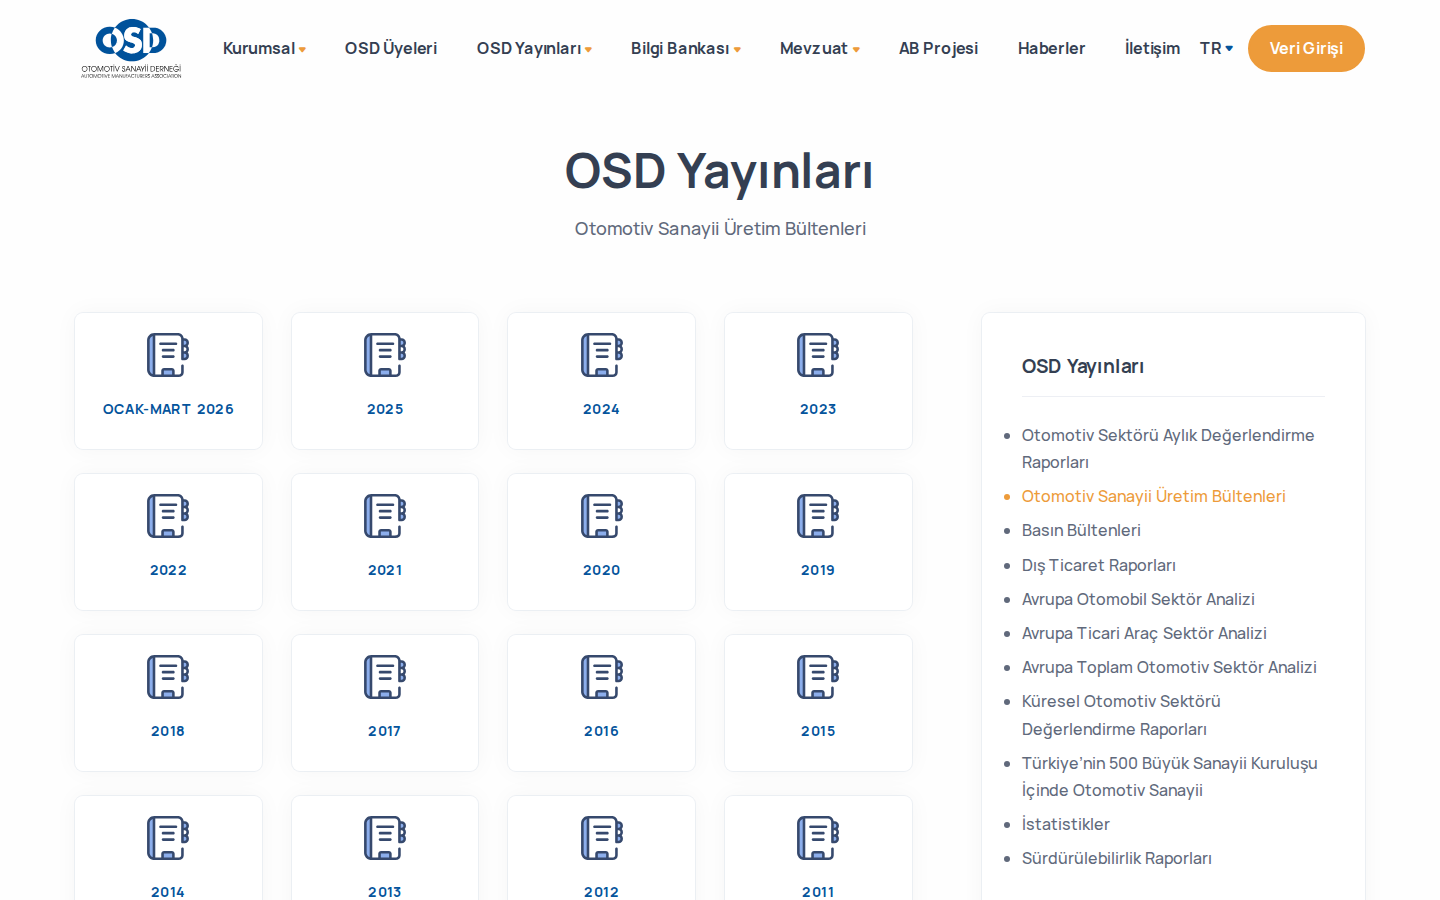Select the 2019 bulletin notebook icon

pyautogui.click(x=818, y=516)
